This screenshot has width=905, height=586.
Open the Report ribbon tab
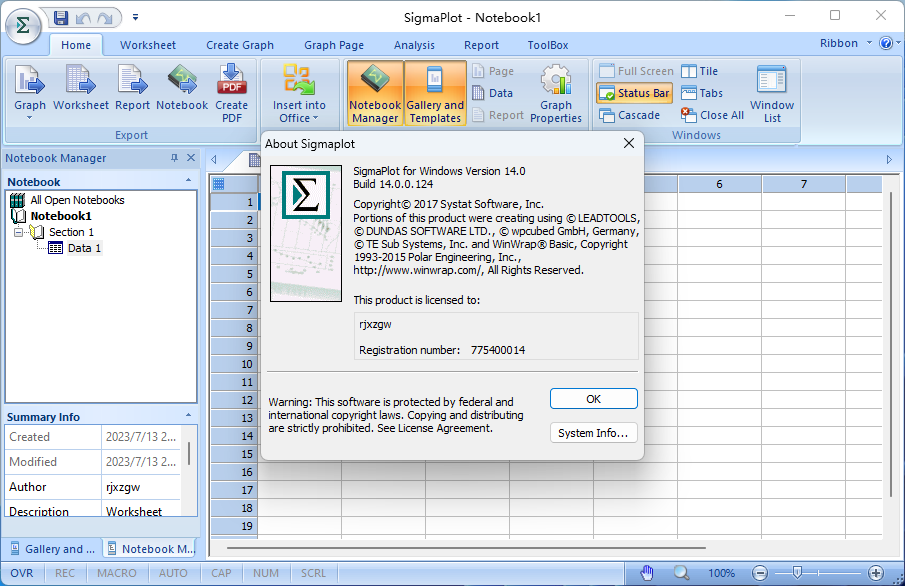481,45
